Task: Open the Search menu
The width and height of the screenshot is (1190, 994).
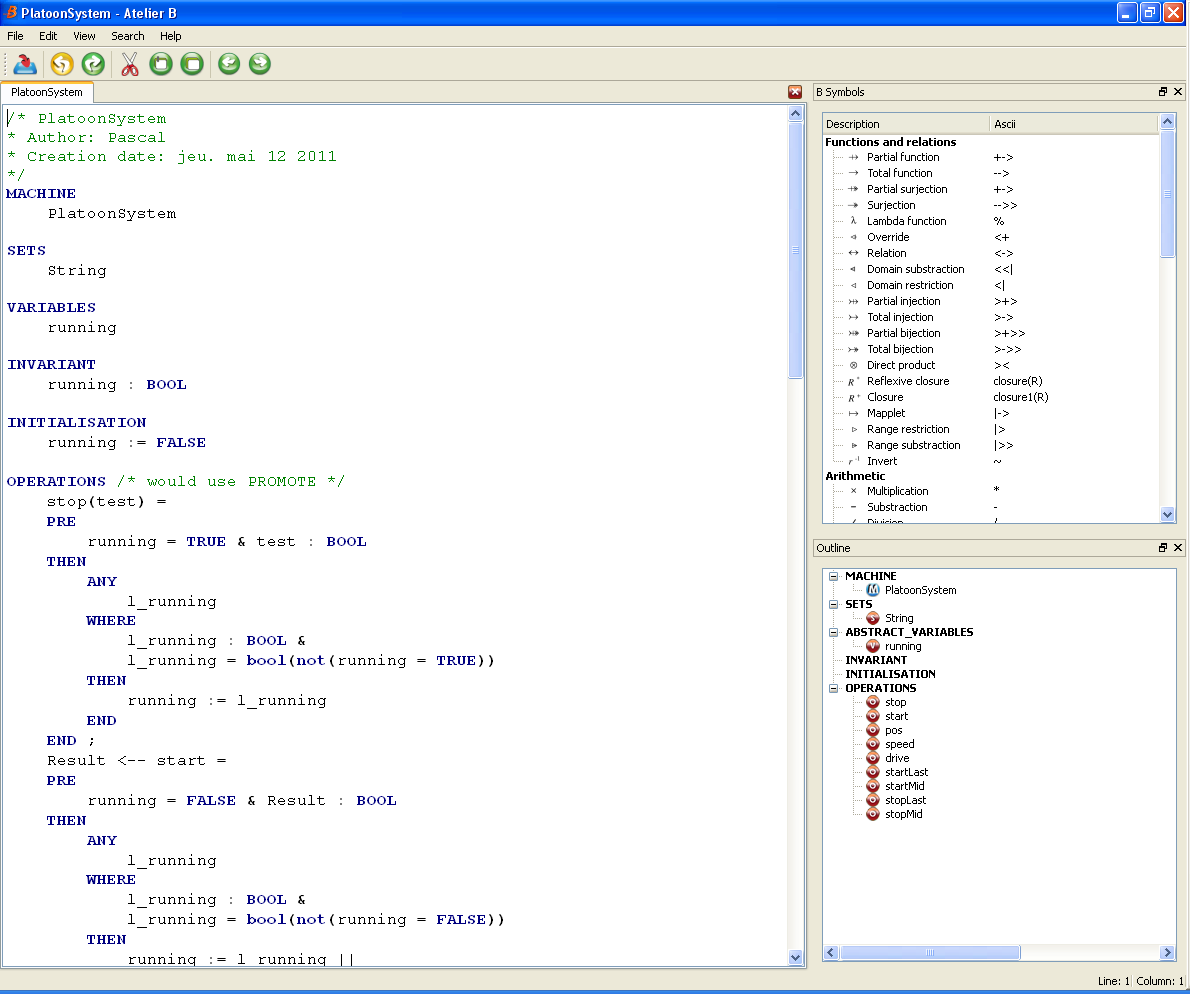Action: click(x=128, y=36)
